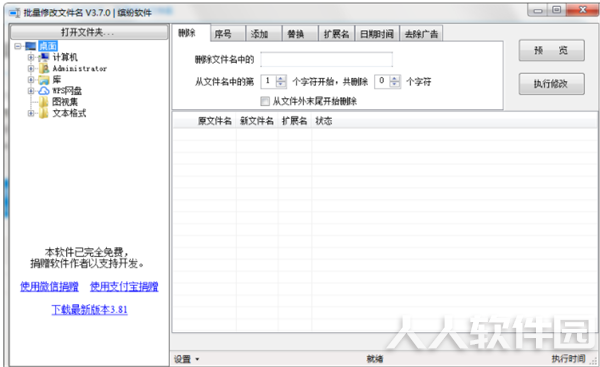Expand the WPS网盘 tree node

pyautogui.click(x=31, y=91)
